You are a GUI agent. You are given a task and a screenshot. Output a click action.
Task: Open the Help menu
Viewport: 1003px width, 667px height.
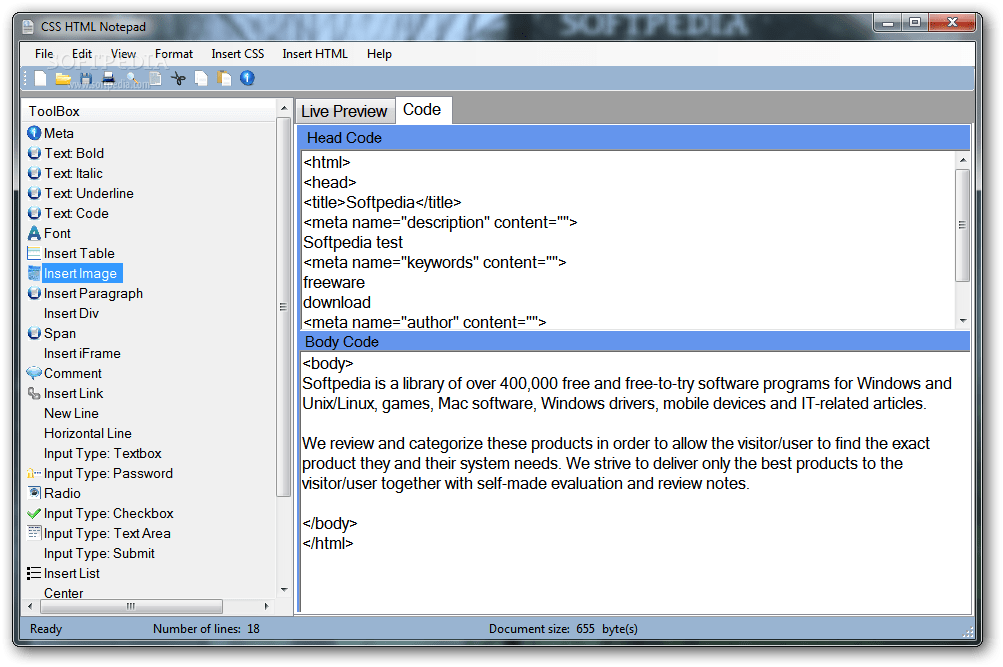point(379,54)
